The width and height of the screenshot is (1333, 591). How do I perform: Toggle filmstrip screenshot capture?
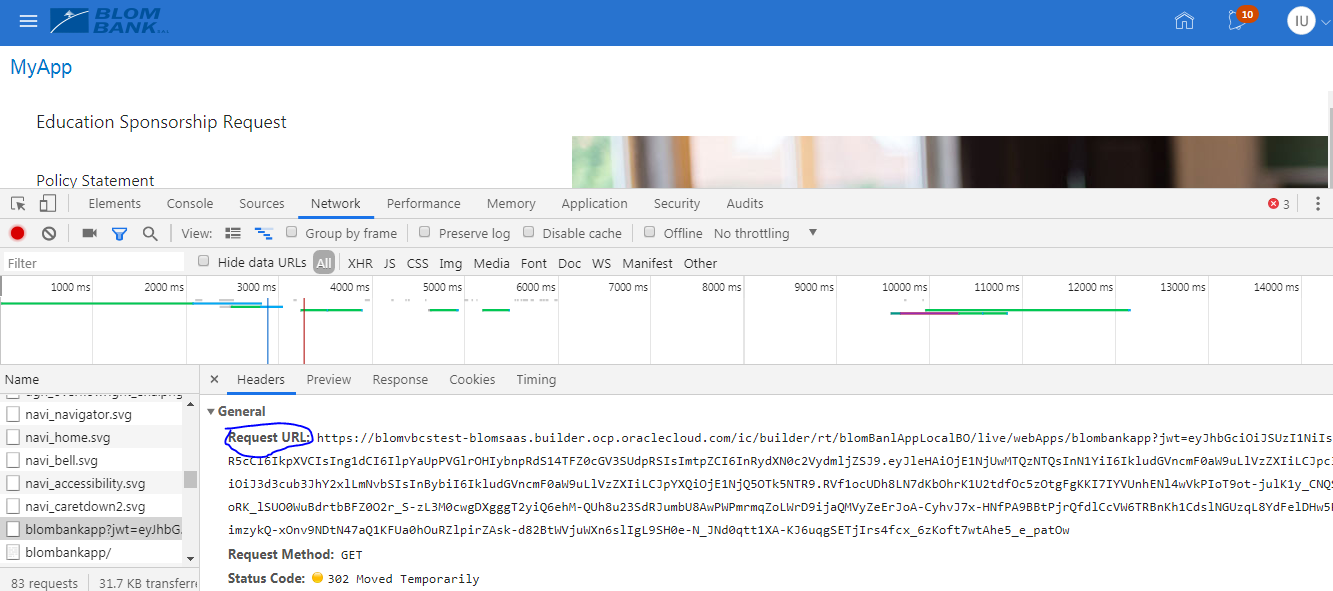pos(88,232)
